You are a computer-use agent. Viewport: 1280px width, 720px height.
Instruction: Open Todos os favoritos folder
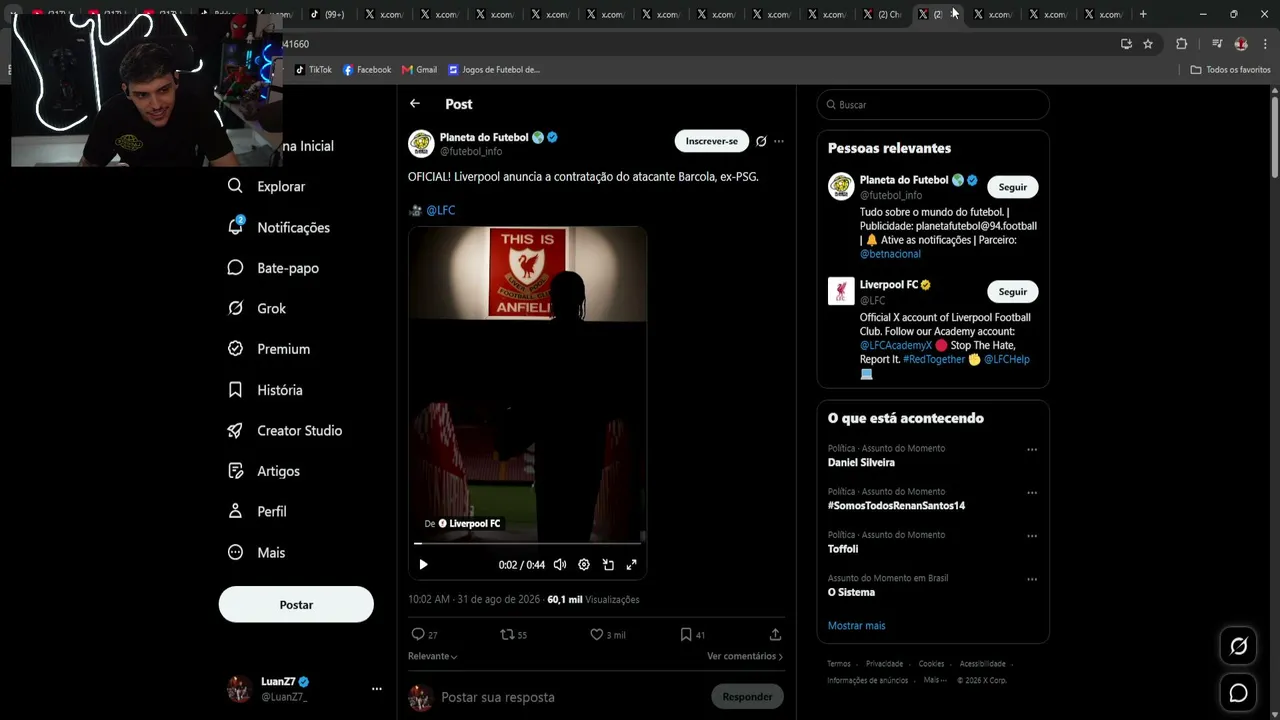pos(1230,70)
